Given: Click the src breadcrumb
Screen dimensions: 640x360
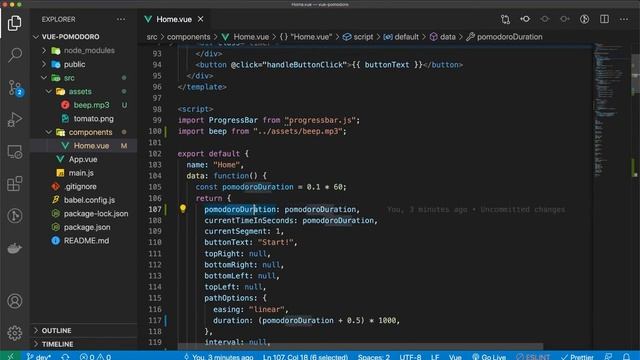Looking at the screenshot, I should (152, 37).
